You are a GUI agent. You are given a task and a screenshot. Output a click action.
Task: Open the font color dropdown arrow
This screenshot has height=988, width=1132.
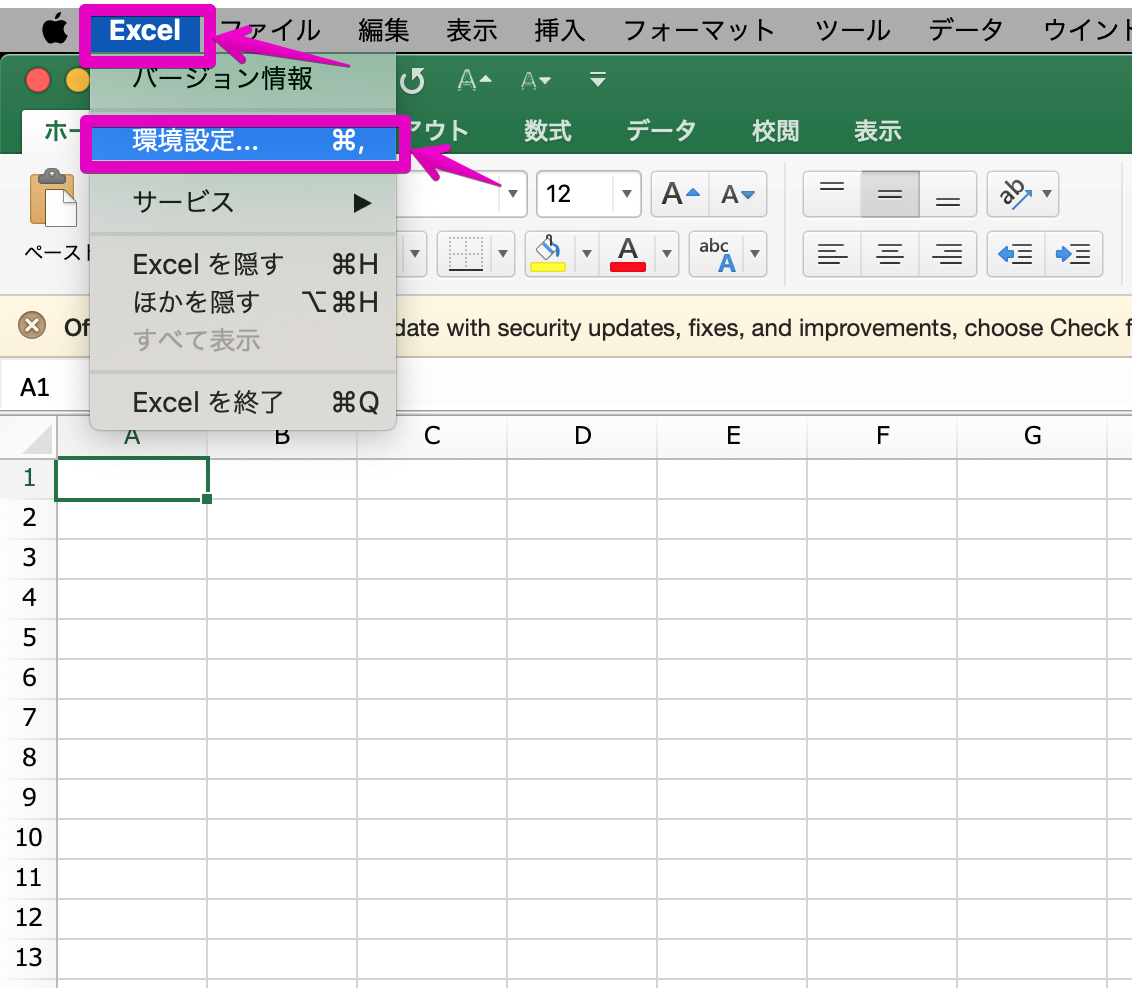pos(667,253)
